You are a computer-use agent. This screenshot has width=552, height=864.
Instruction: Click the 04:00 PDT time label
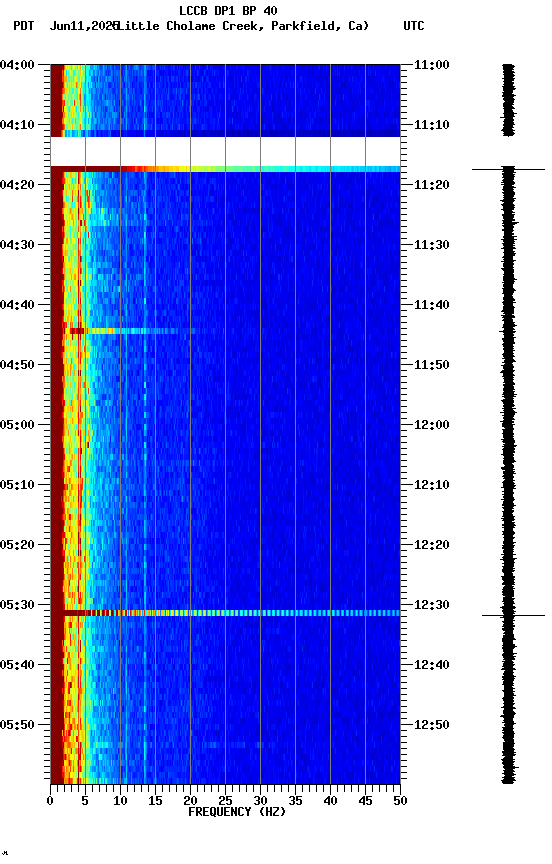click(x=17, y=65)
